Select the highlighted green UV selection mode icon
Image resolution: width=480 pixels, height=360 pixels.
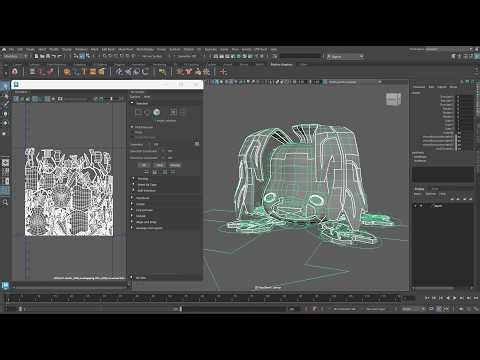coord(157,112)
